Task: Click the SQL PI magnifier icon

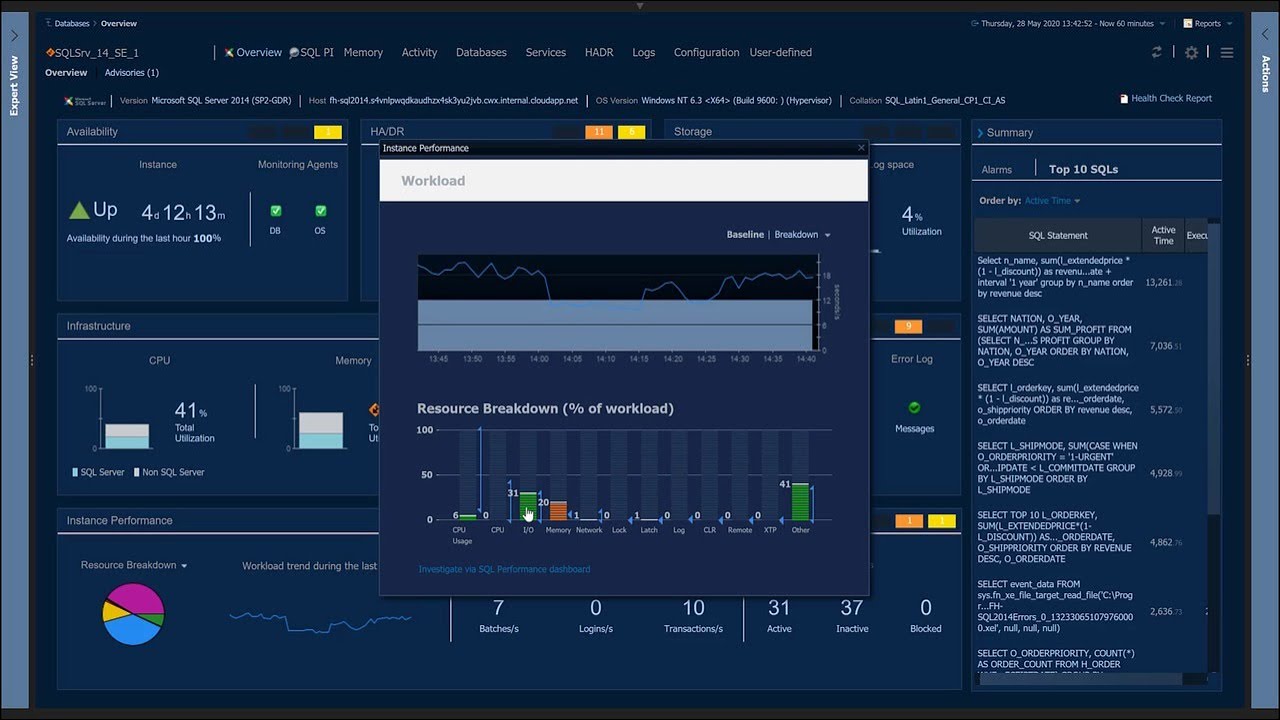Action: pos(294,52)
